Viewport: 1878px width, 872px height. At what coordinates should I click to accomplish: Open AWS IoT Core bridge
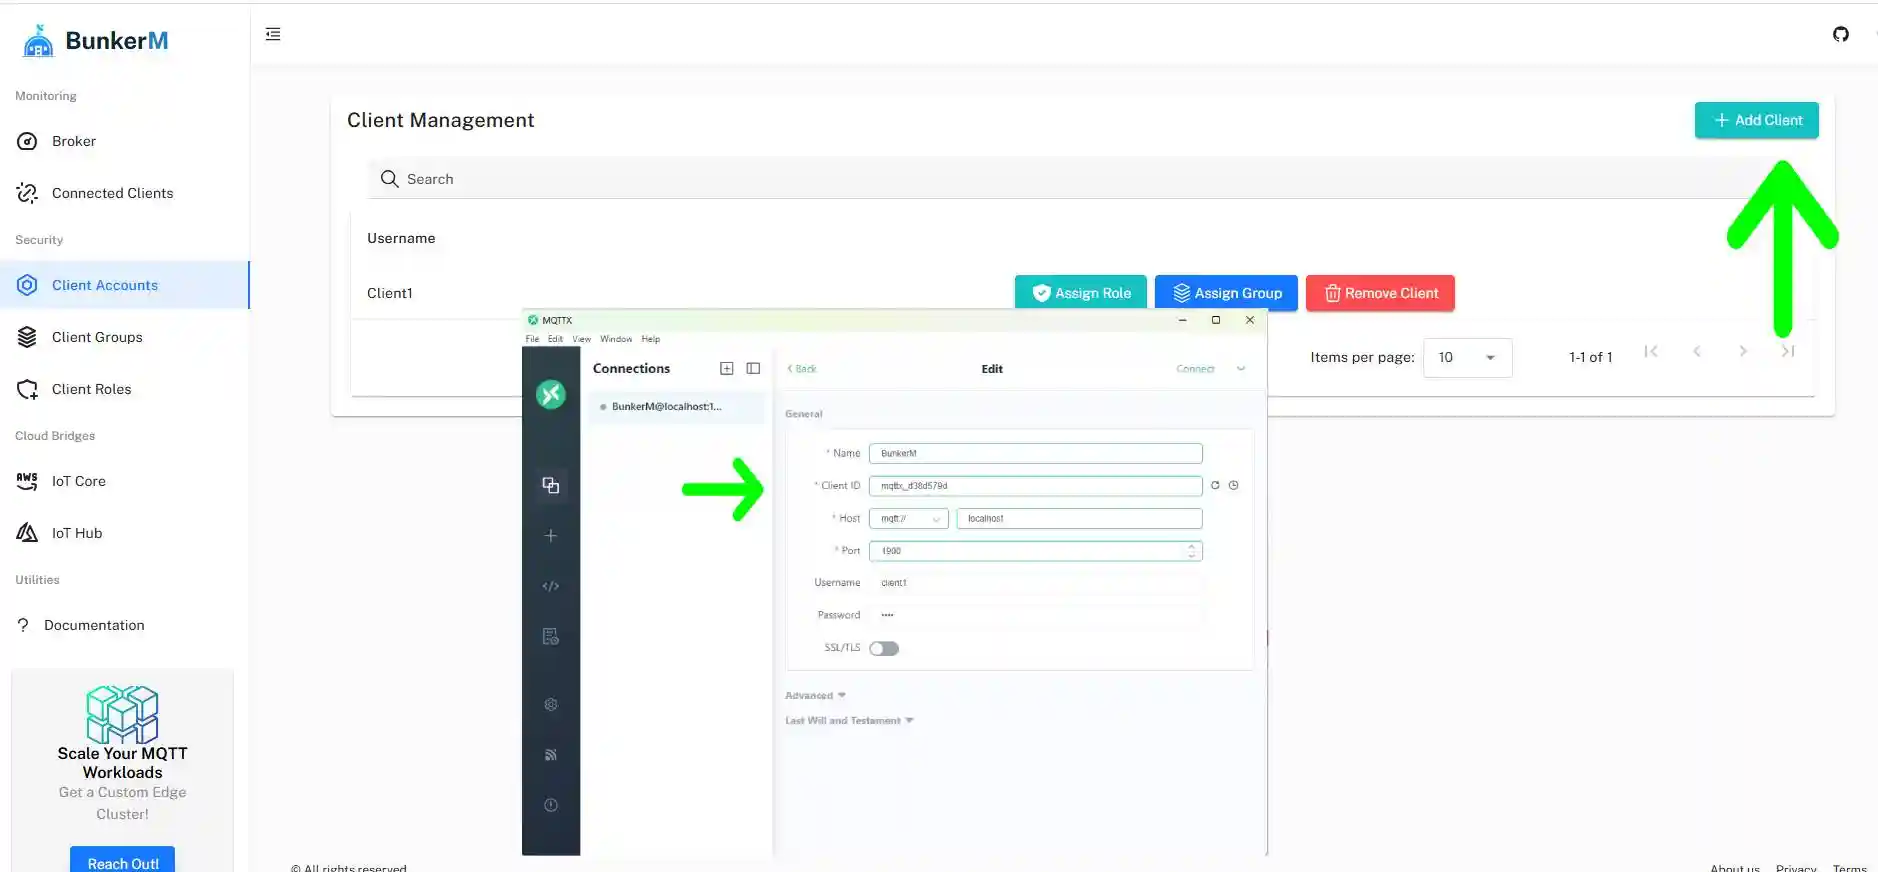click(125, 481)
